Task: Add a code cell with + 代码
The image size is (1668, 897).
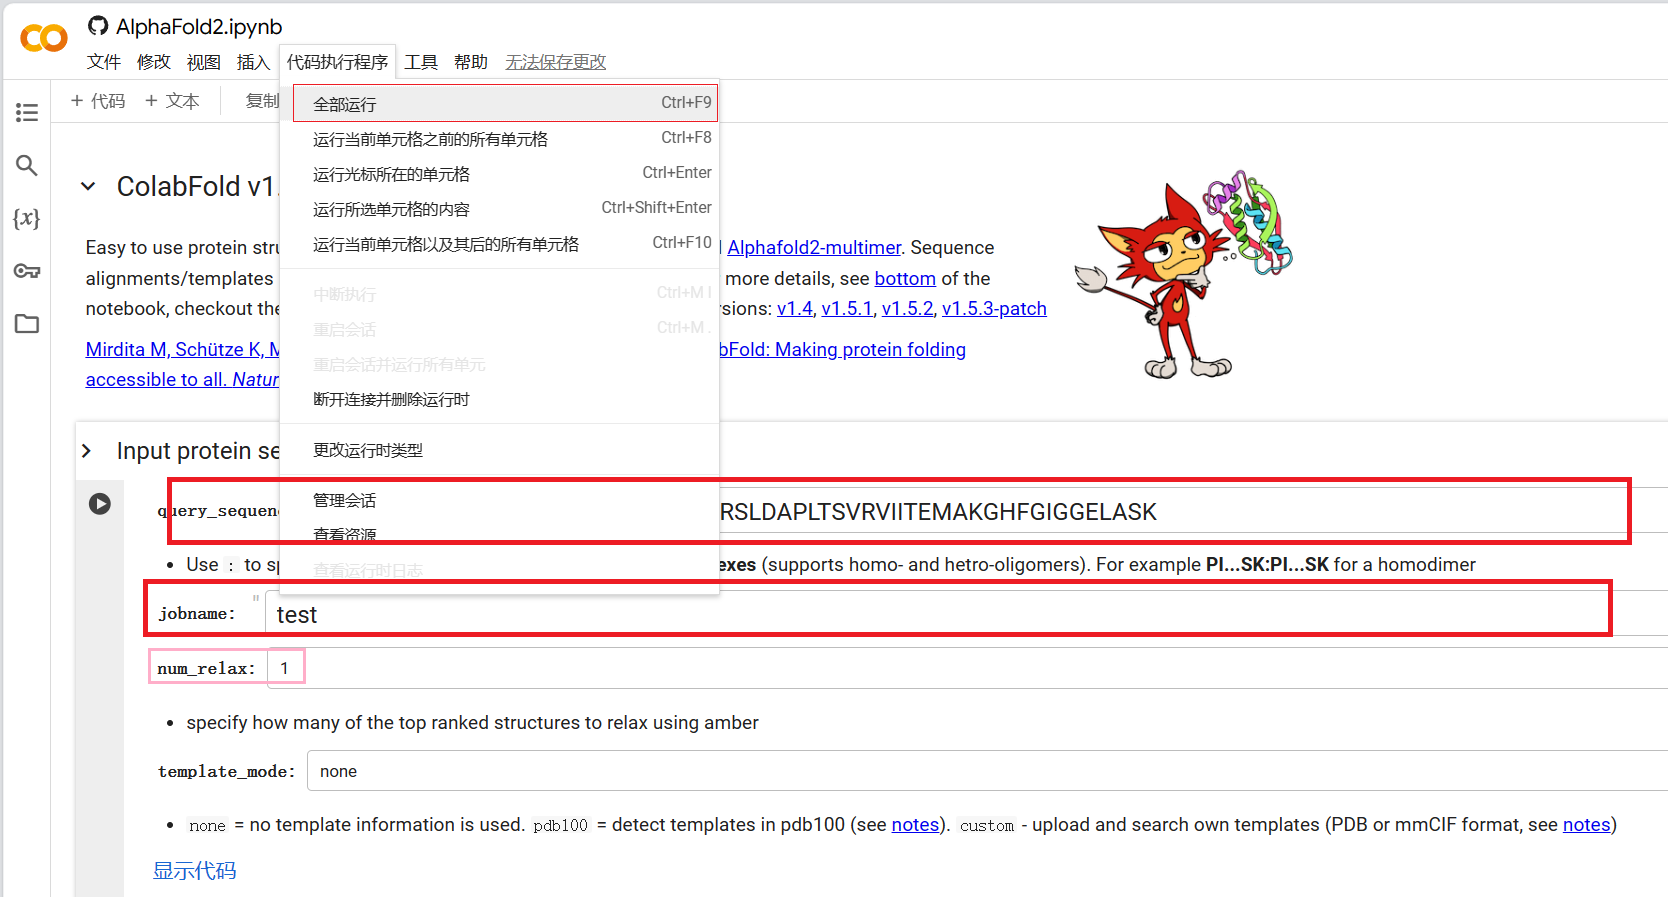Action: coord(98,101)
